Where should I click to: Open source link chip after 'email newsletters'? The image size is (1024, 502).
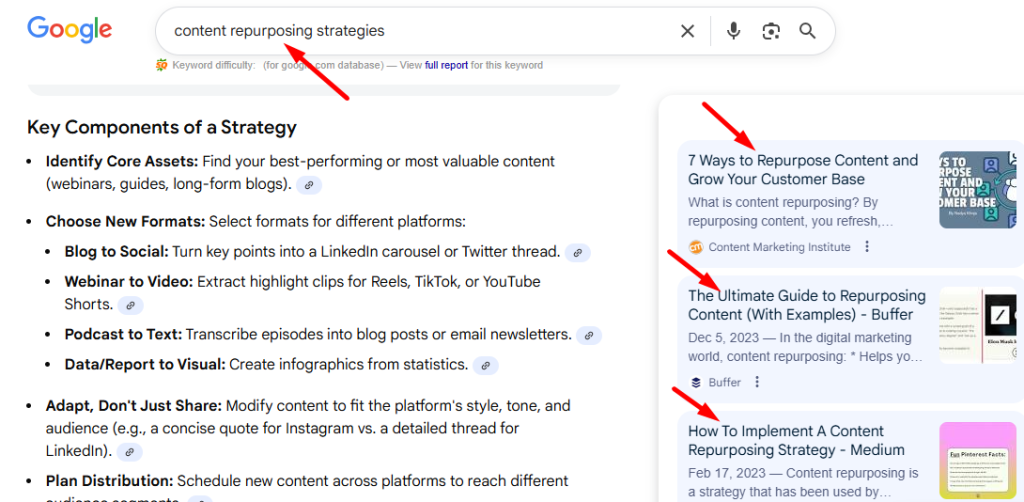[x=590, y=335]
